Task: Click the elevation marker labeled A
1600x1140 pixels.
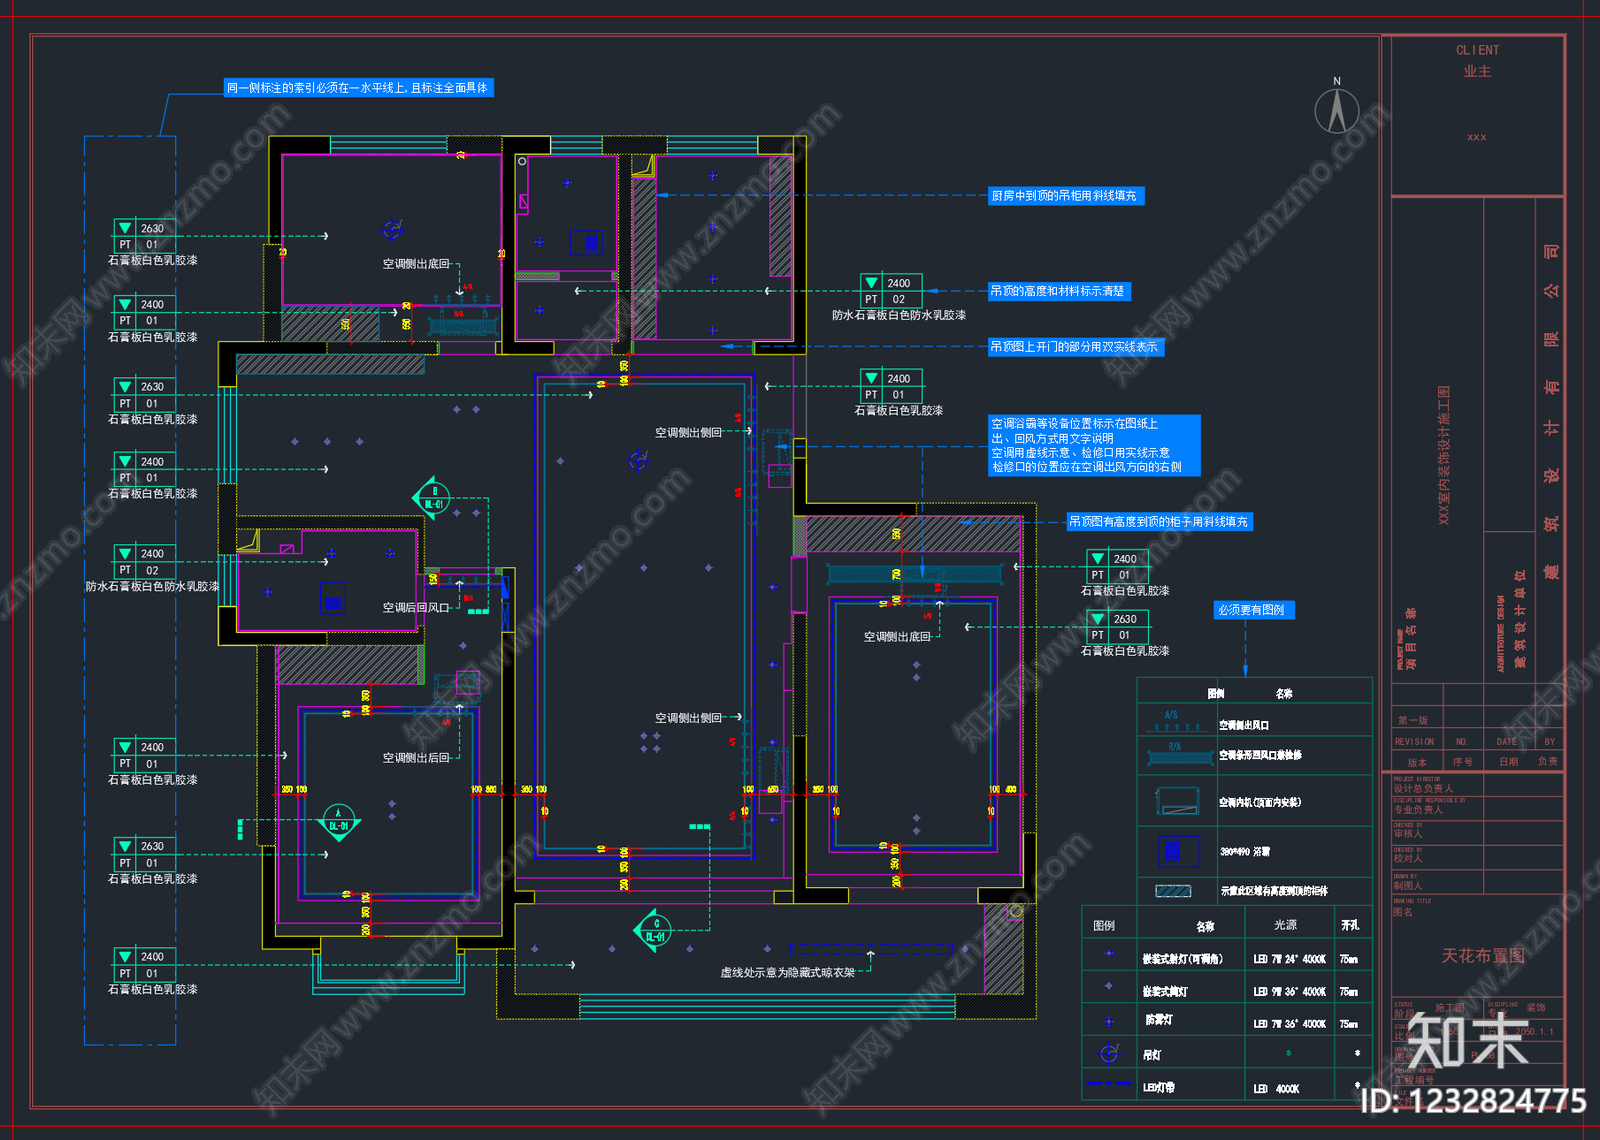Action: pyautogui.click(x=338, y=821)
